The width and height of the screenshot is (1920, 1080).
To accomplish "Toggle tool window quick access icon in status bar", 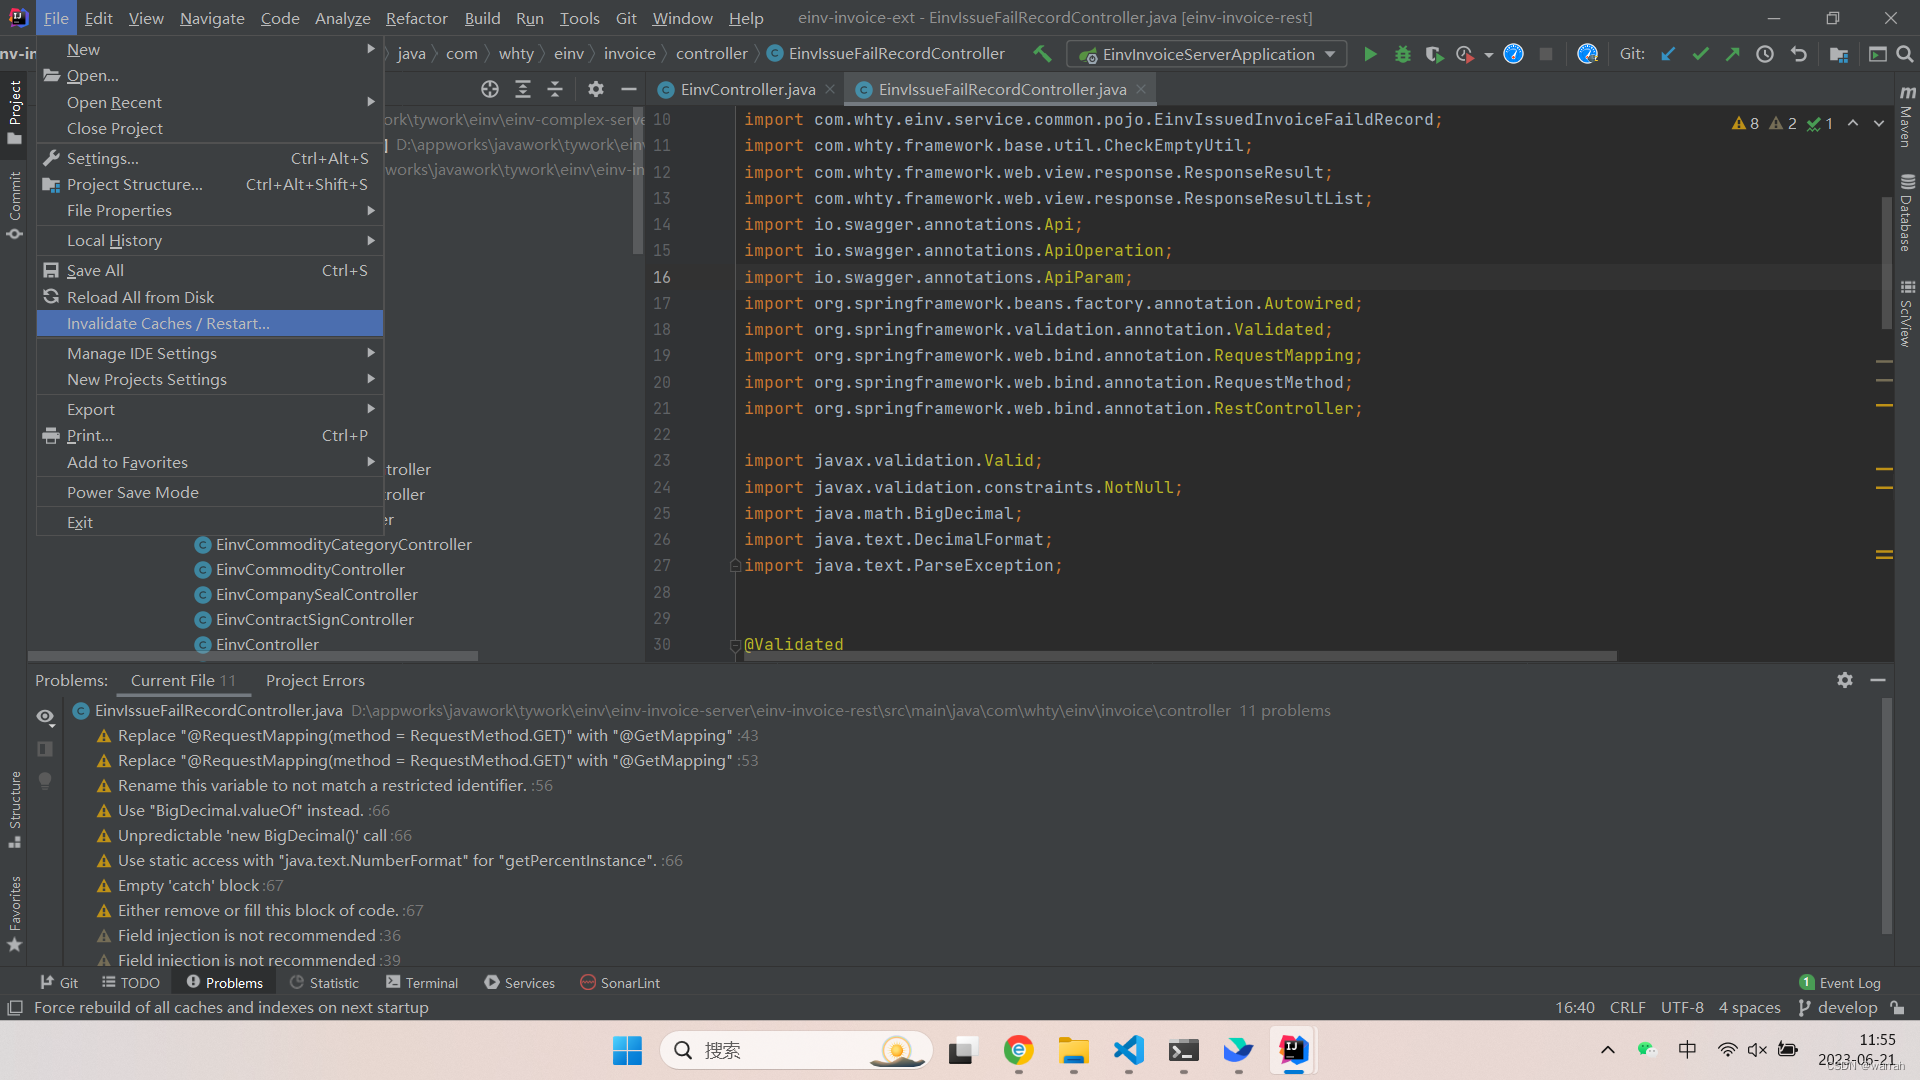I will 15,1008.
